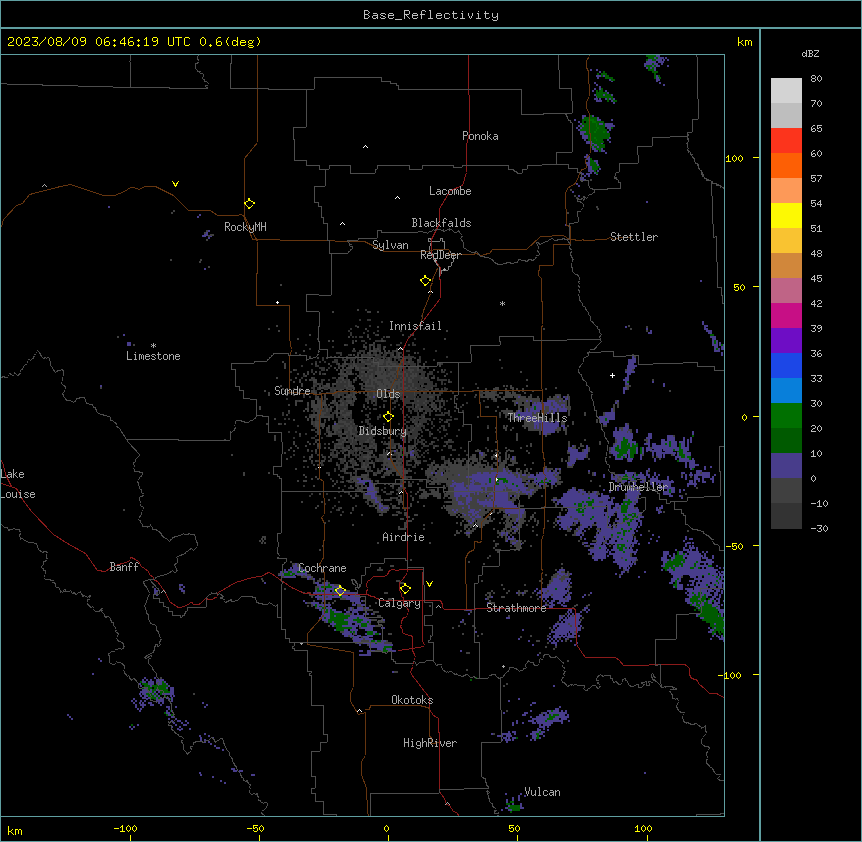
Task: Click the yellow marker south of RedDeer
Action: 426,281
